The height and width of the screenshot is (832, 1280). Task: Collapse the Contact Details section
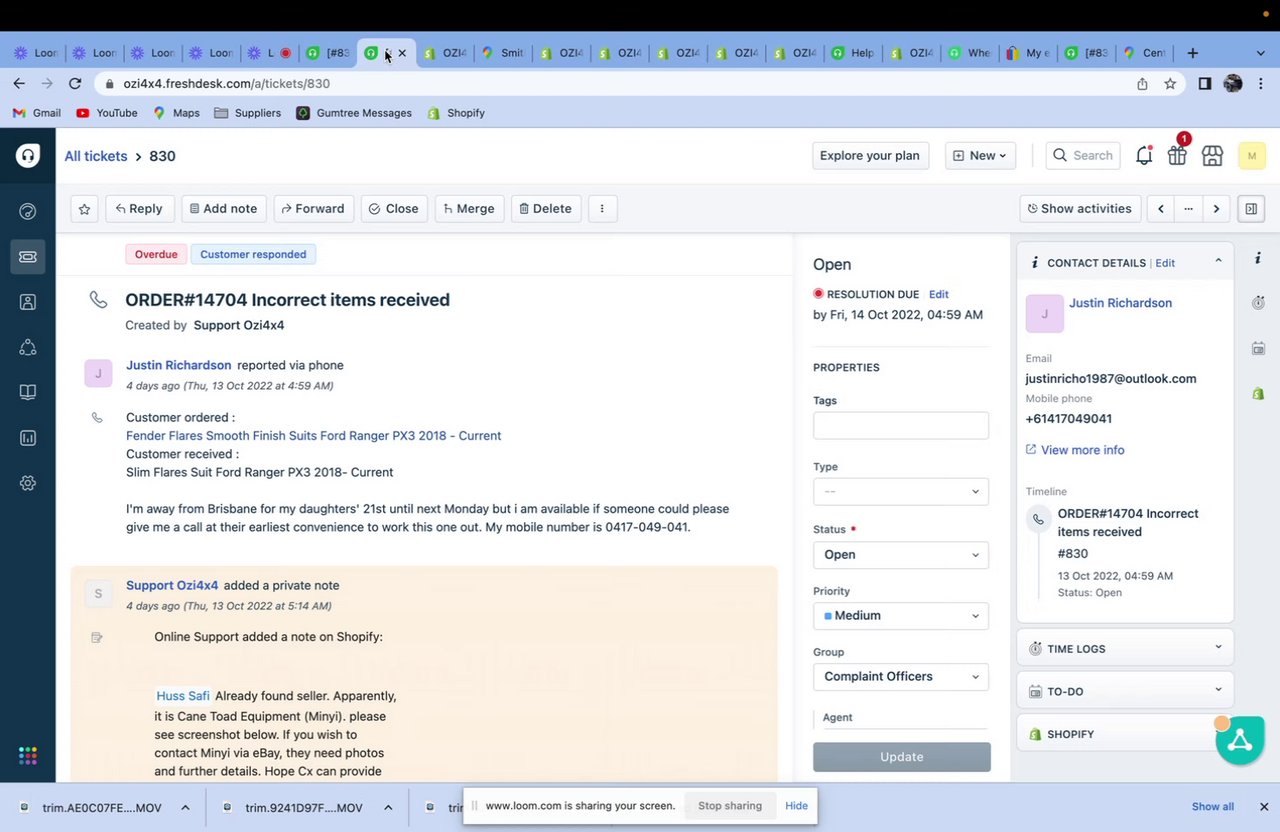click(x=1218, y=261)
